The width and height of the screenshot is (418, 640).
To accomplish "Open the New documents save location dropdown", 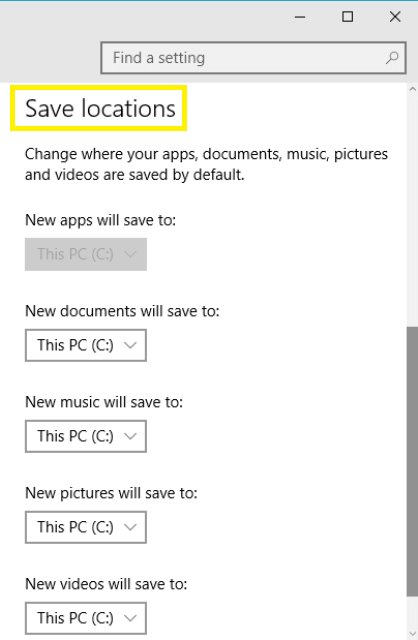I will 86,345.
